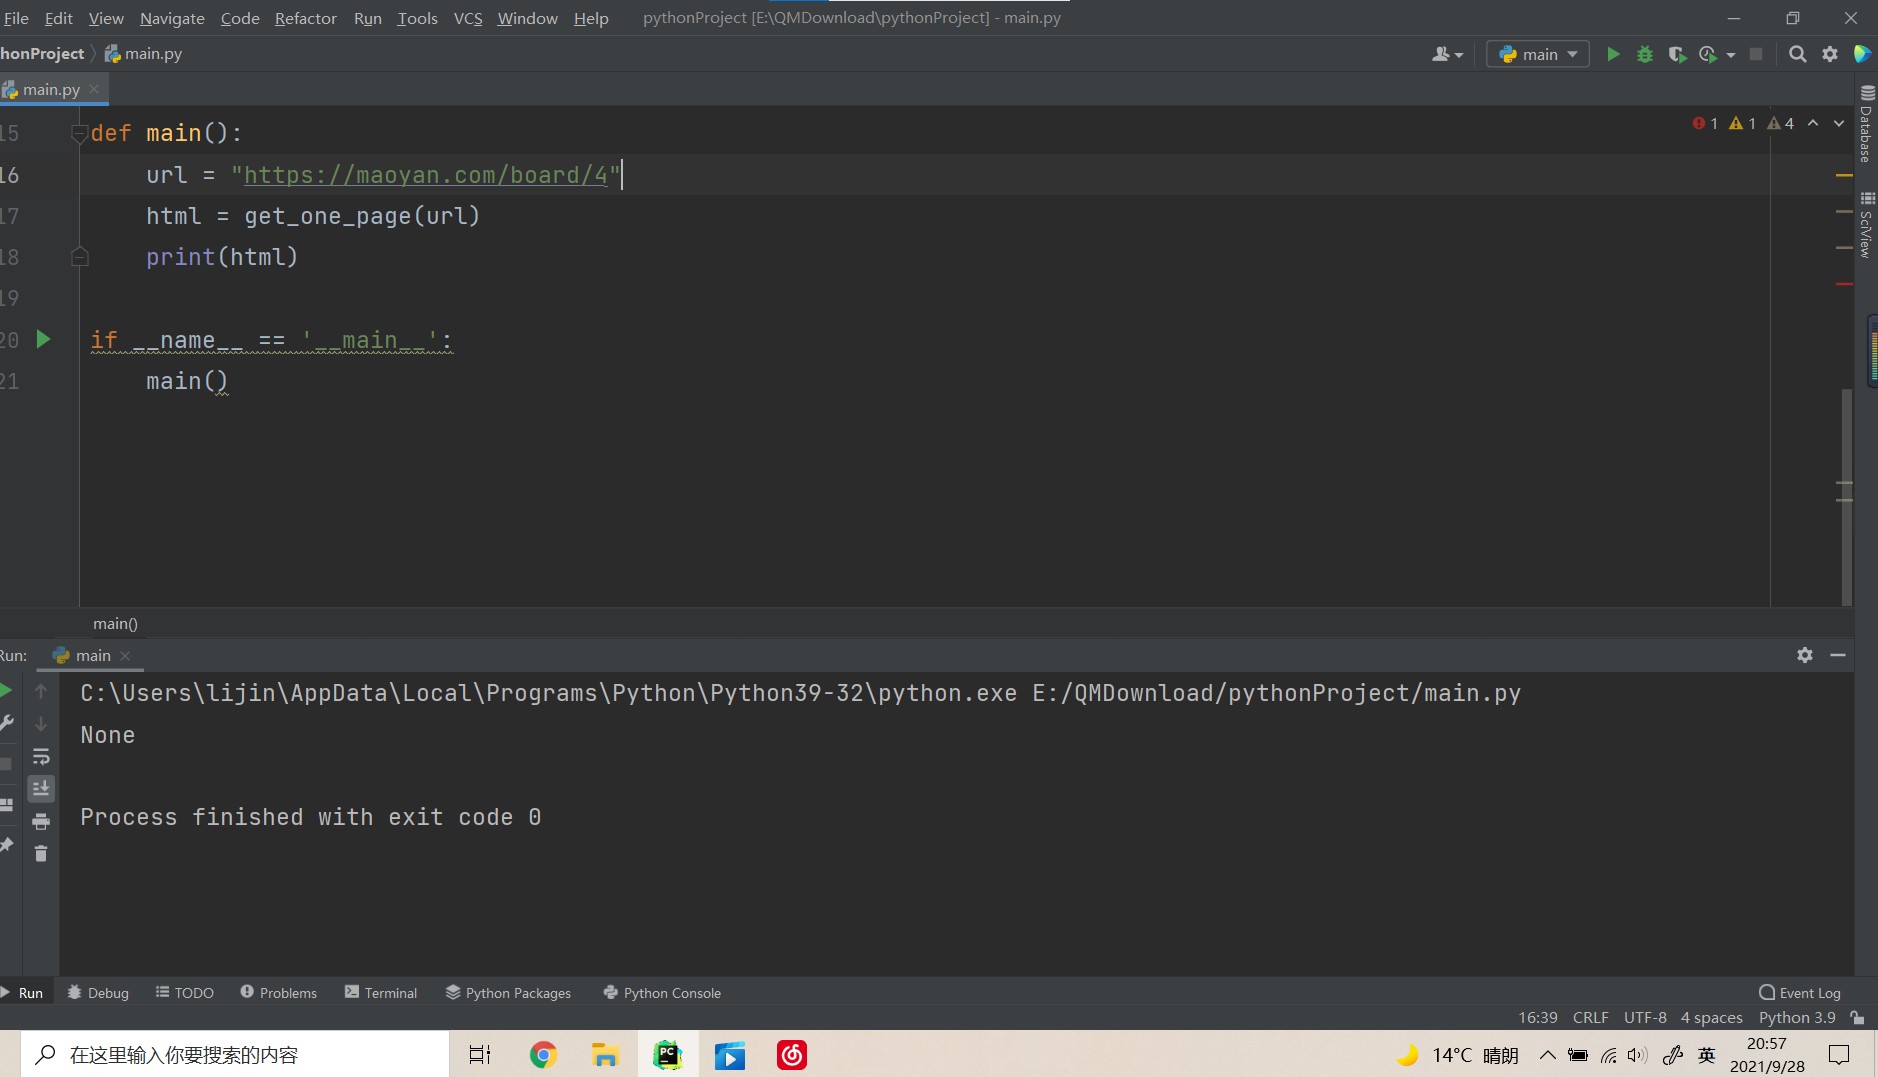Hide the Run tool window
This screenshot has width=1878, height=1077.
[x=1838, y=655]
